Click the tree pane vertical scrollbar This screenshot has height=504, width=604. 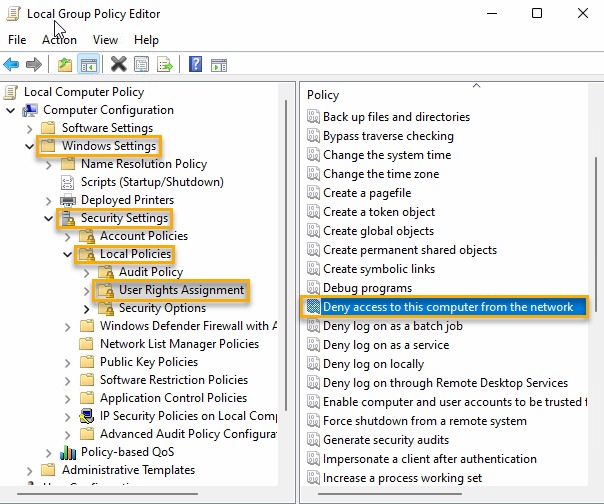286,255
